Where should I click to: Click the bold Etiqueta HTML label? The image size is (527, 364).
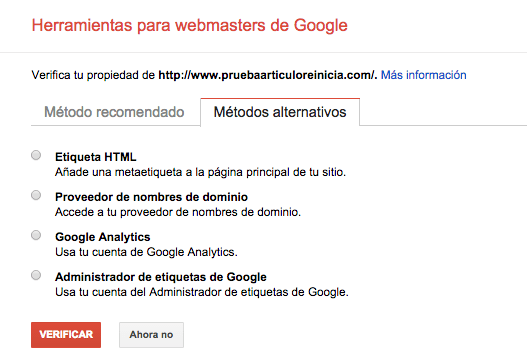(x=96, y=157)
